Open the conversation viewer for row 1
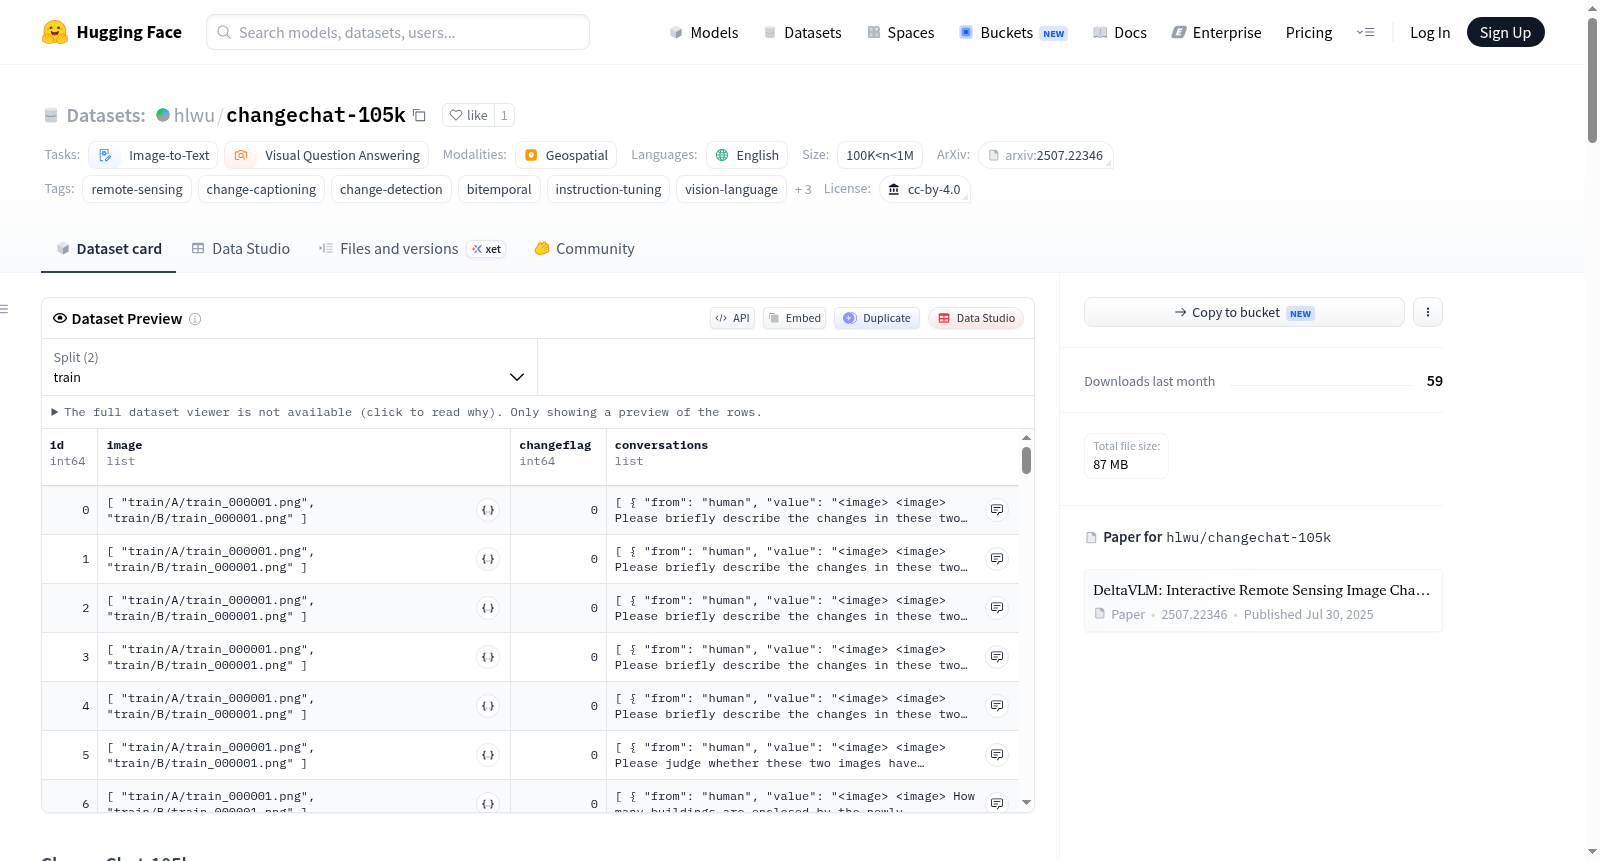This screenshot has width=1600, height=861. tap(997, 559)
